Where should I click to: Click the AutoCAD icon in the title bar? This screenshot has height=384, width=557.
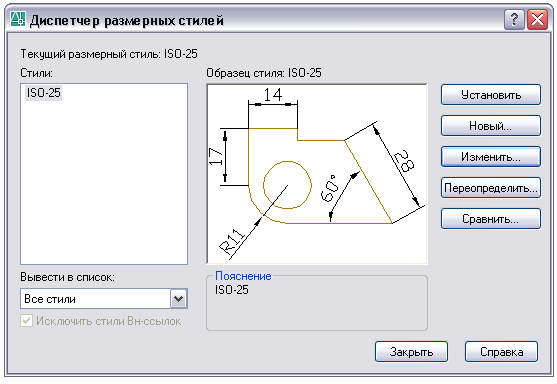[x=18, y=20]
